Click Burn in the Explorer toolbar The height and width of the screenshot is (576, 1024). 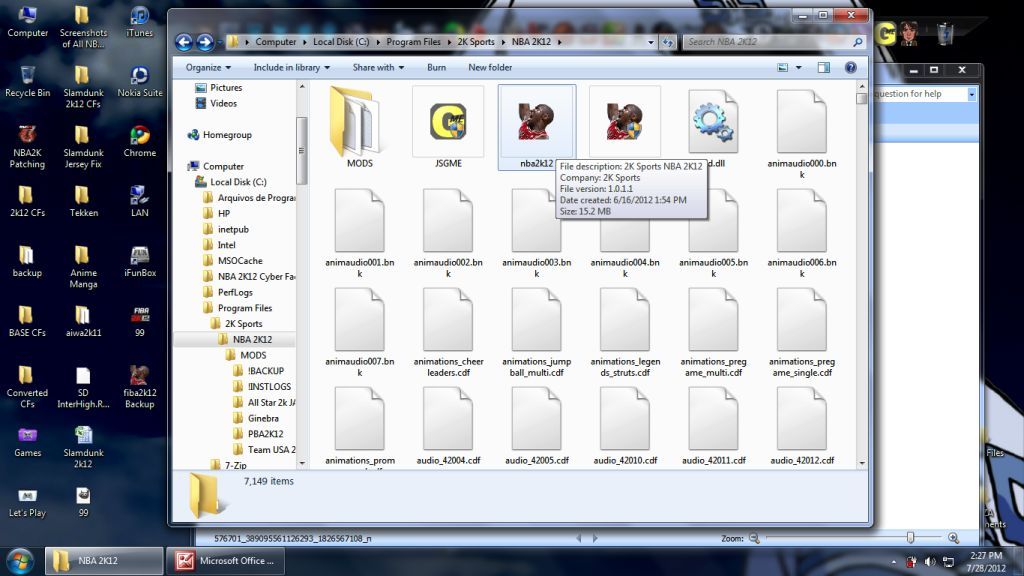tap(436, 67)
